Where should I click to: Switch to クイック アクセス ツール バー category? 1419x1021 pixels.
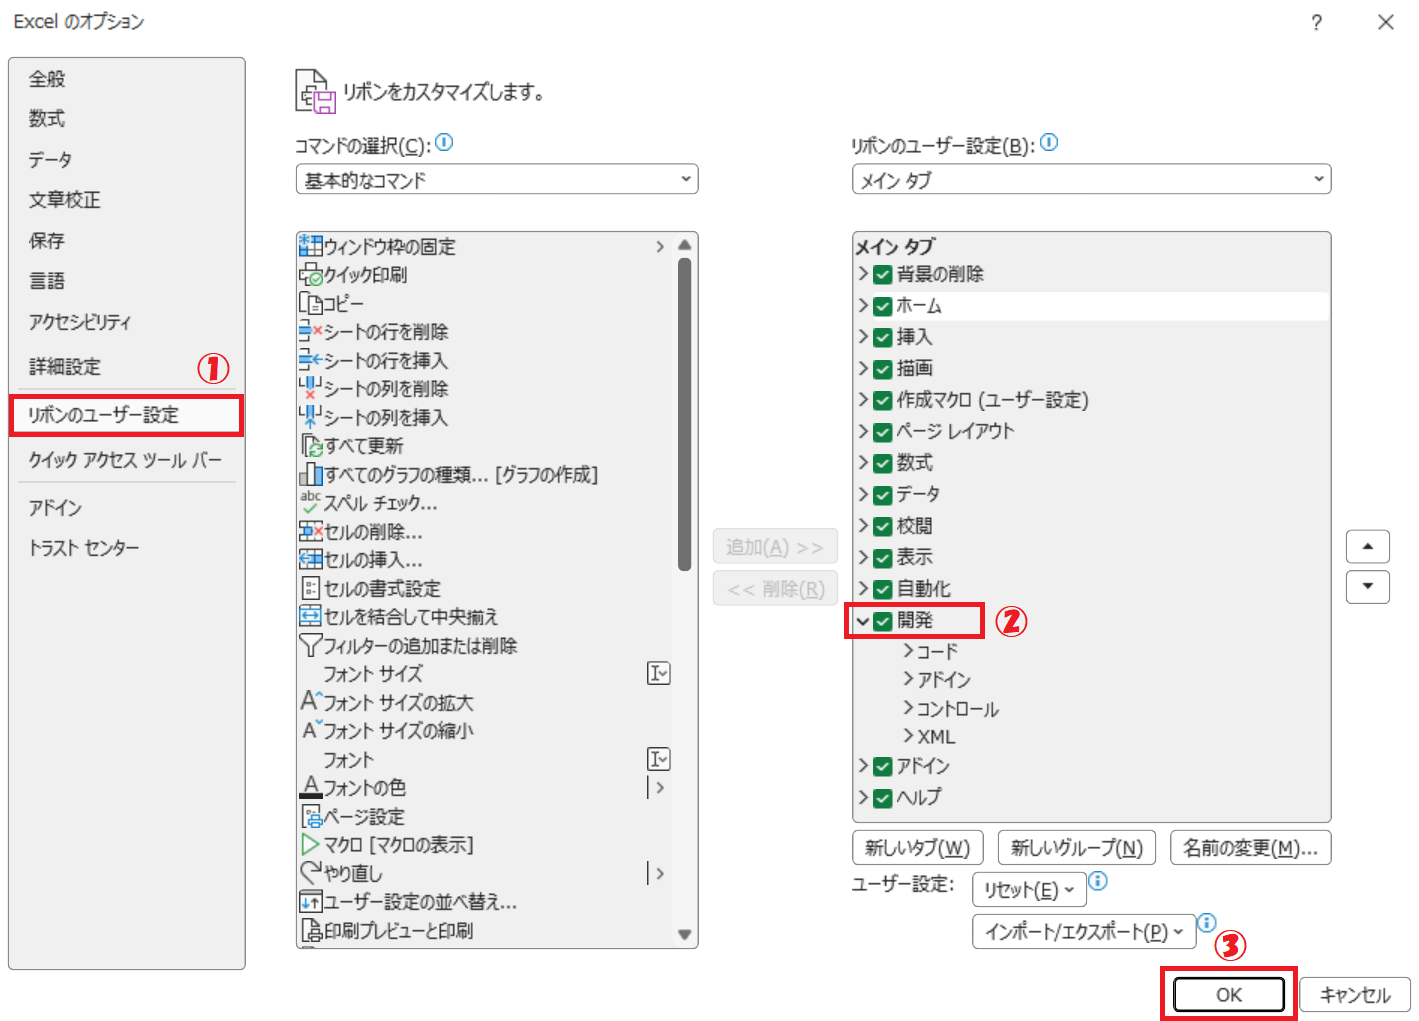point(125,460)
